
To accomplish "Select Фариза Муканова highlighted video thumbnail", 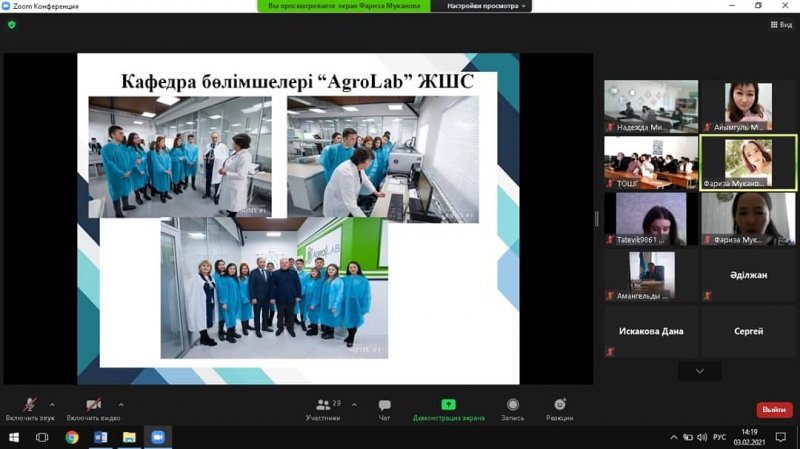I will click(x=747, y=162).
